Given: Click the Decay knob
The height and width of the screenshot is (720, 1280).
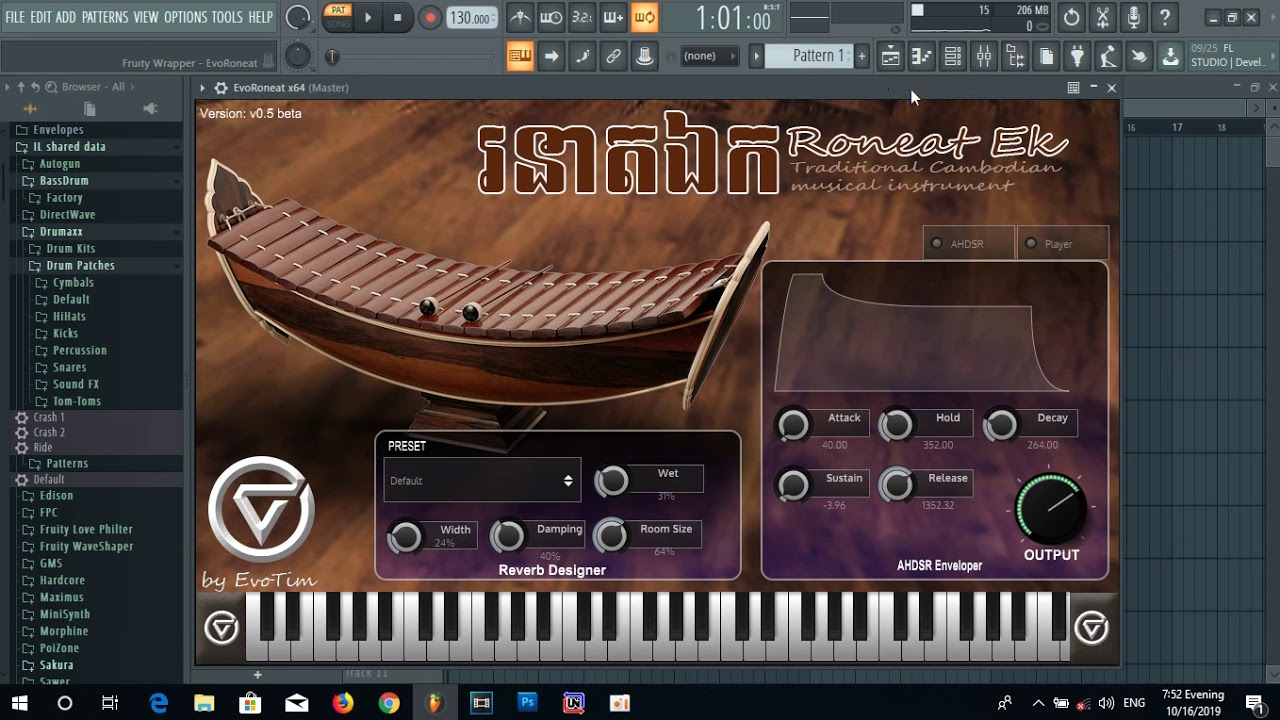Looking at the screenshot, I should pyautogui.click(x=1001, y=425).
